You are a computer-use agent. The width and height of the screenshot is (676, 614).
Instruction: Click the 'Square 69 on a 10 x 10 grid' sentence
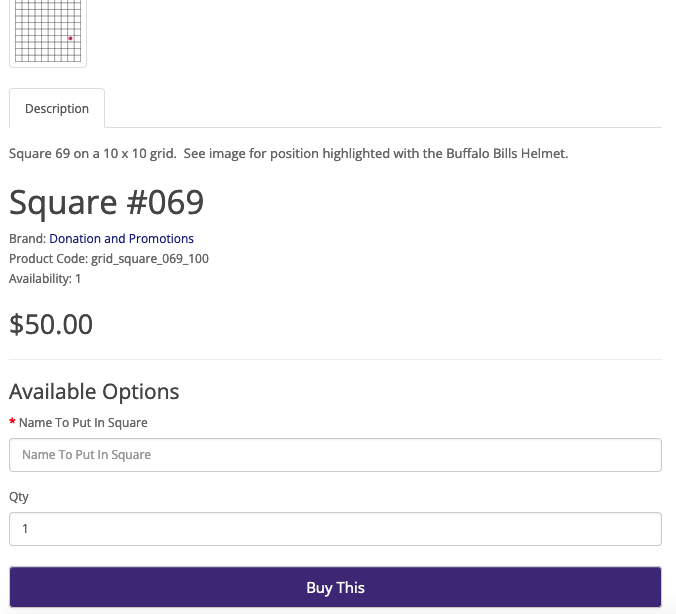[92, 154]
